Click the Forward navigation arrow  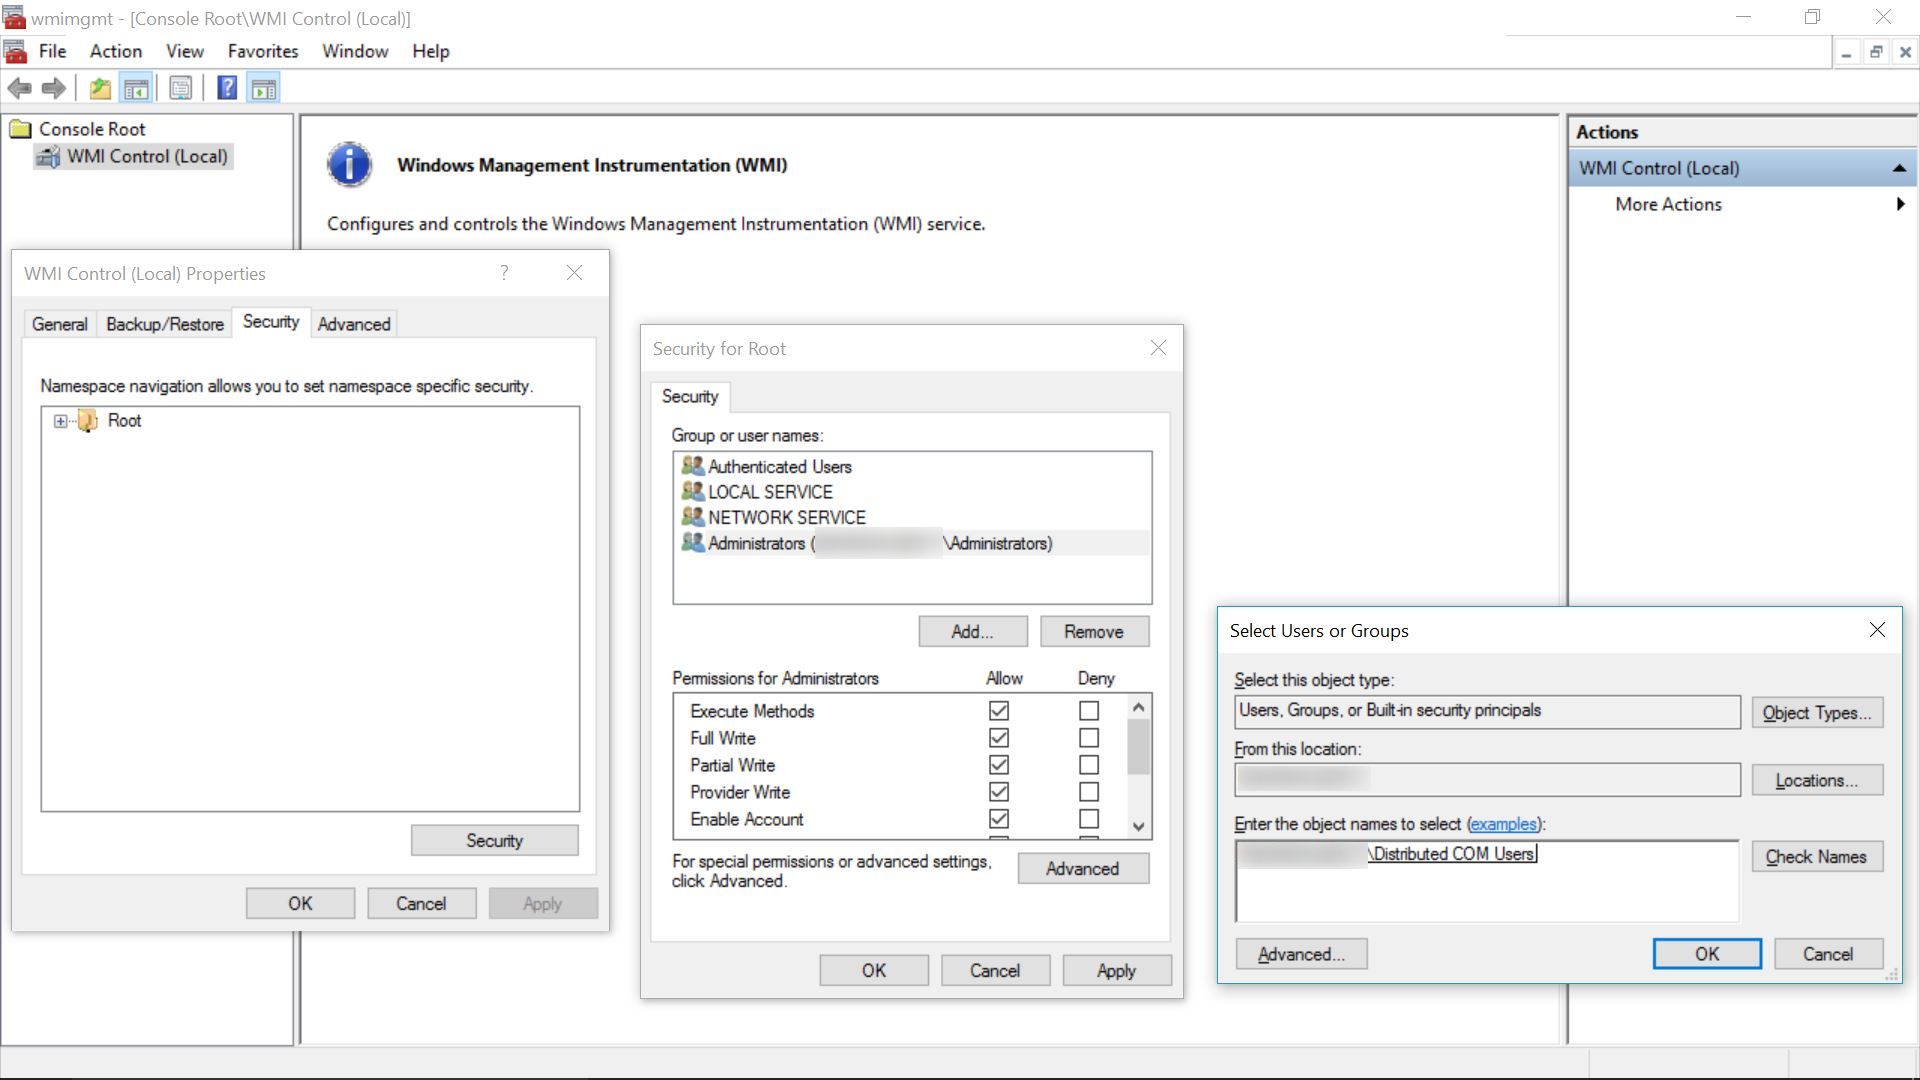pyautogui.click(x=53, y=88)
